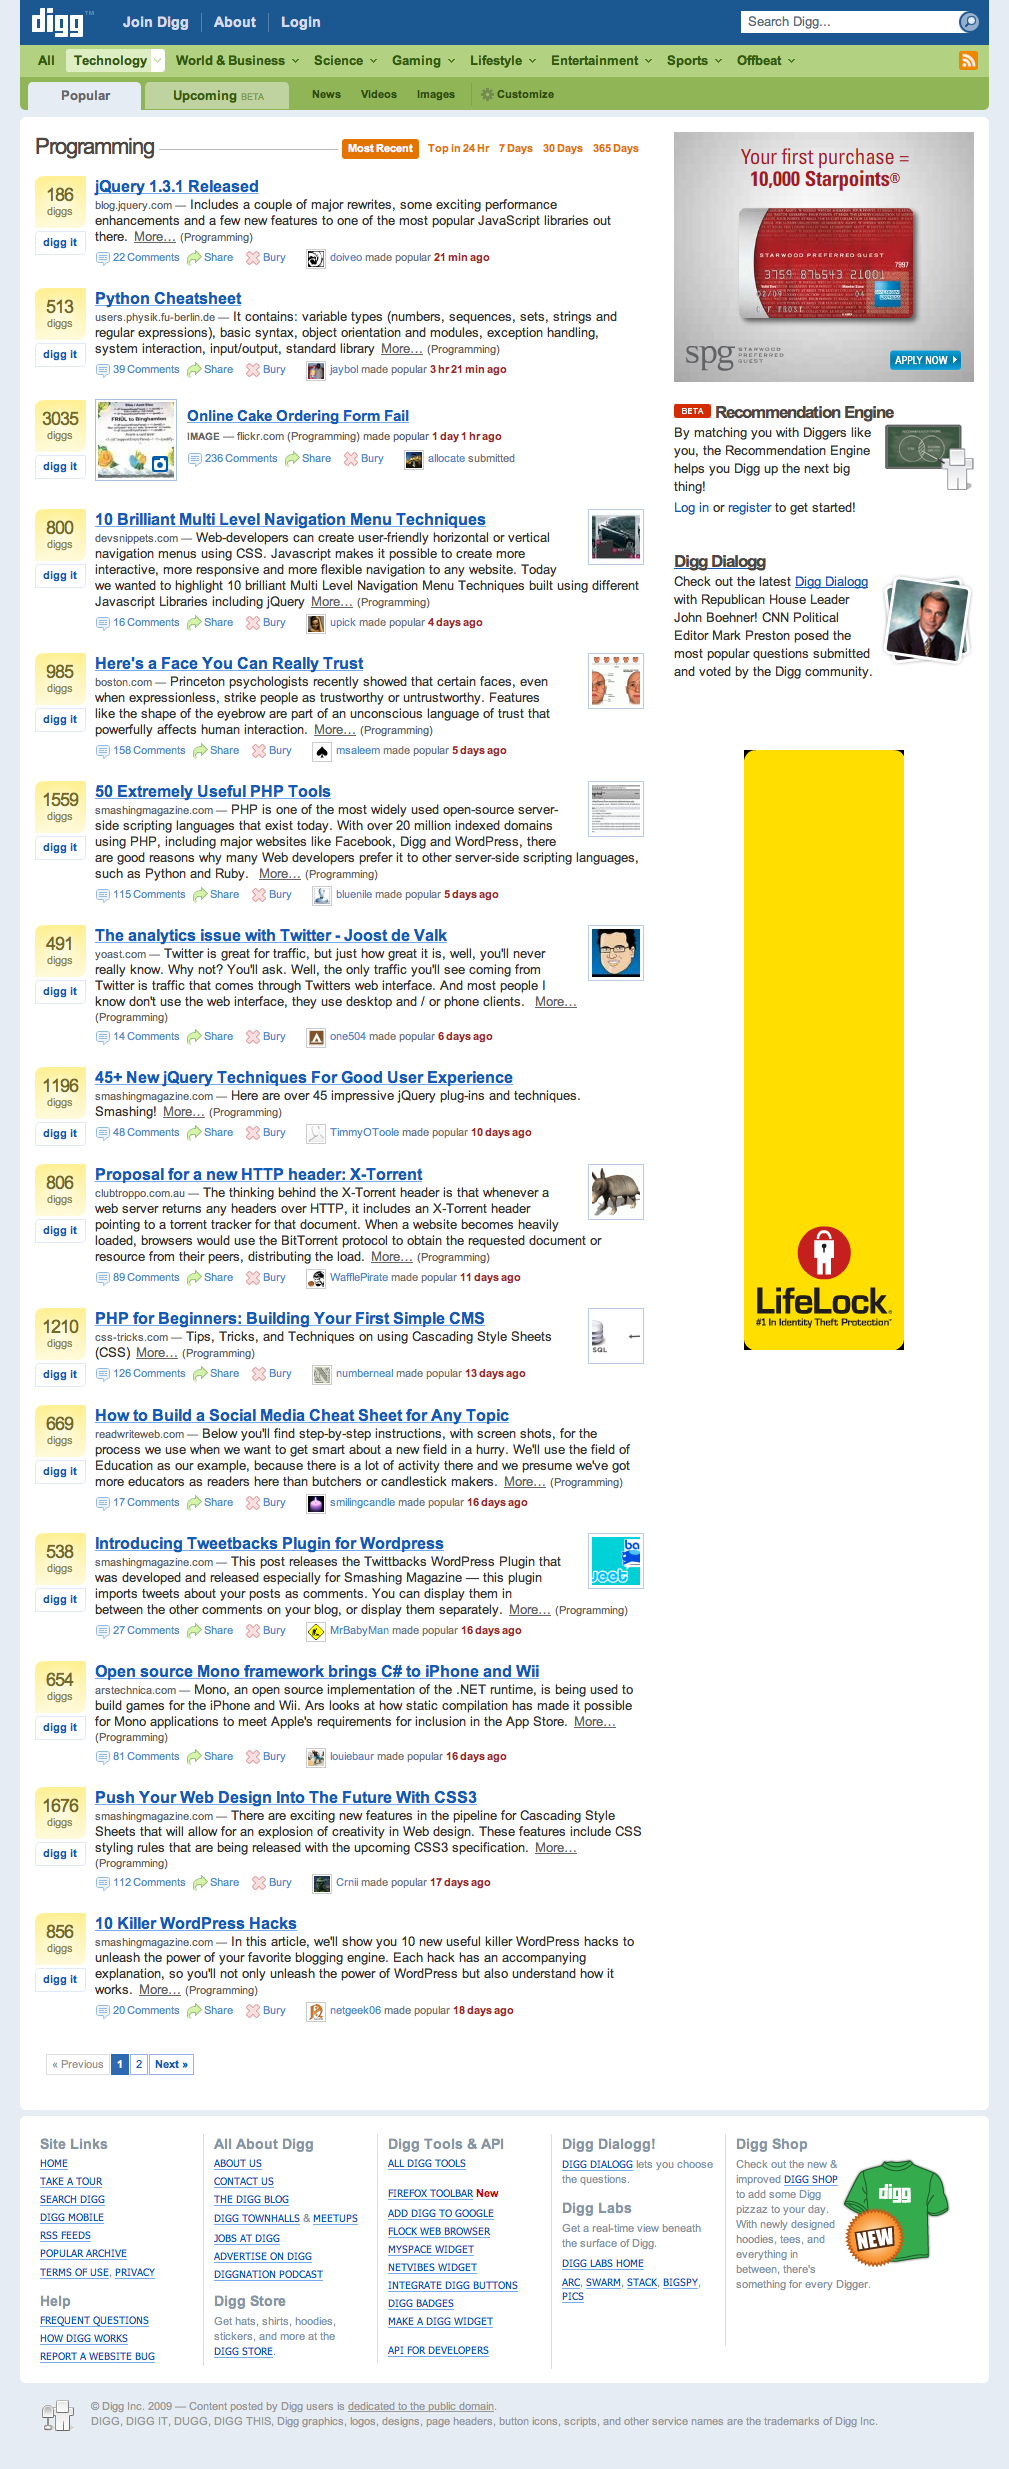Click green Digg t-shirt shop image

[895, 2214]
